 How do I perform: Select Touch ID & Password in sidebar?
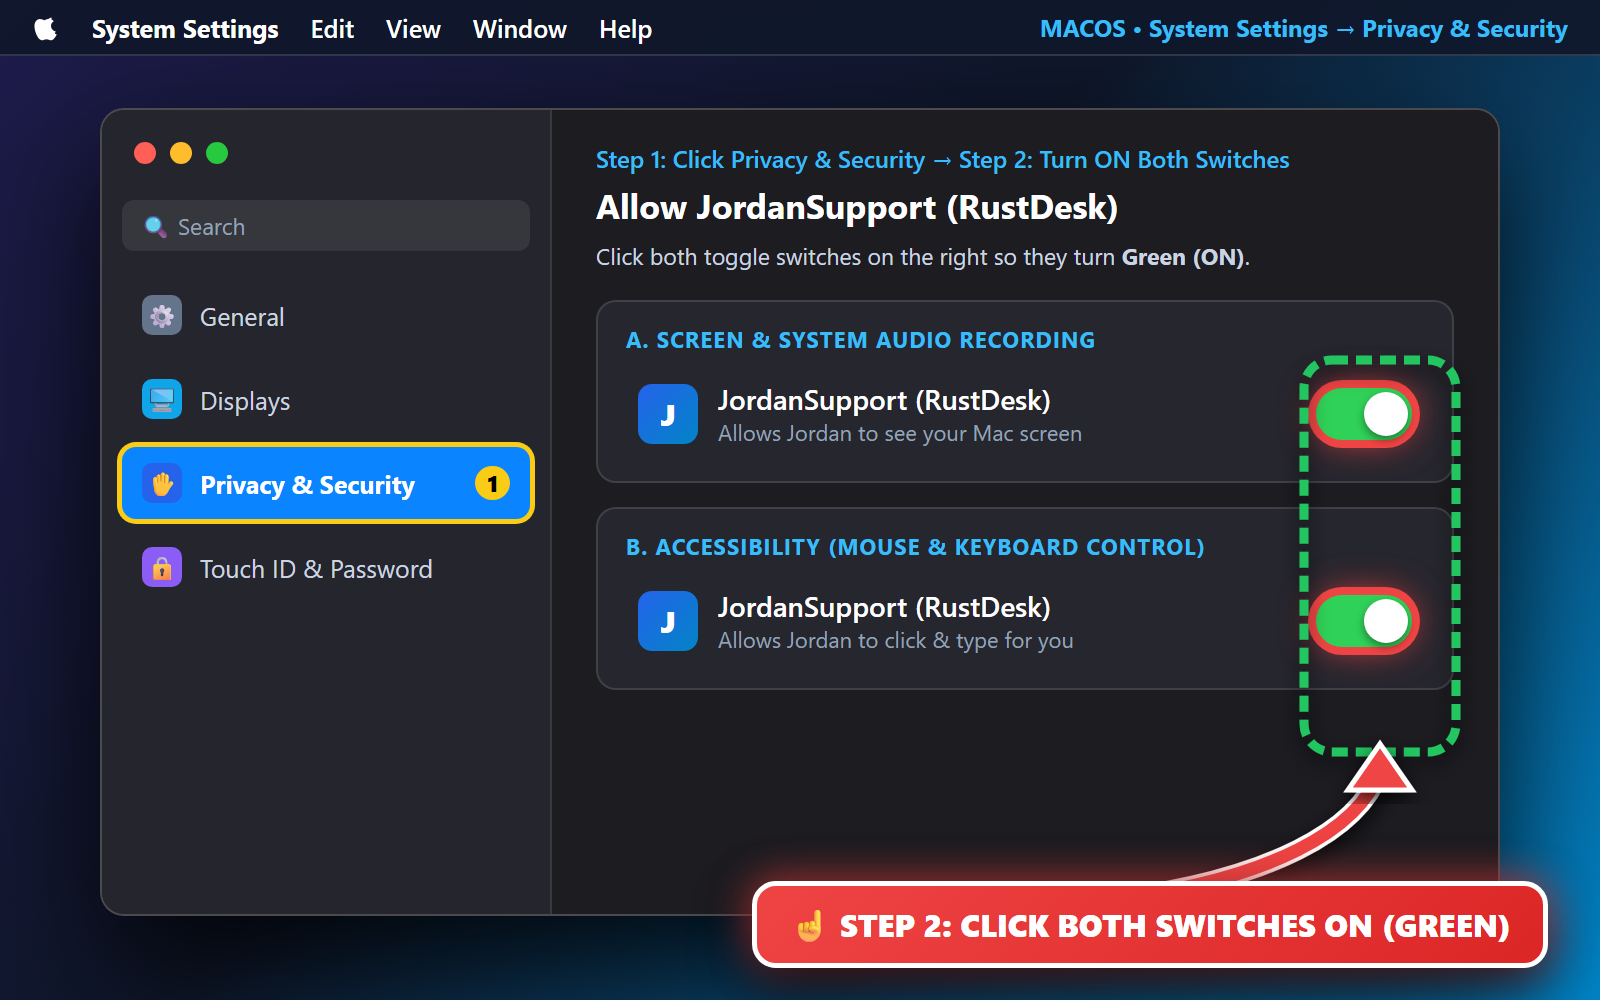(326, 568)
